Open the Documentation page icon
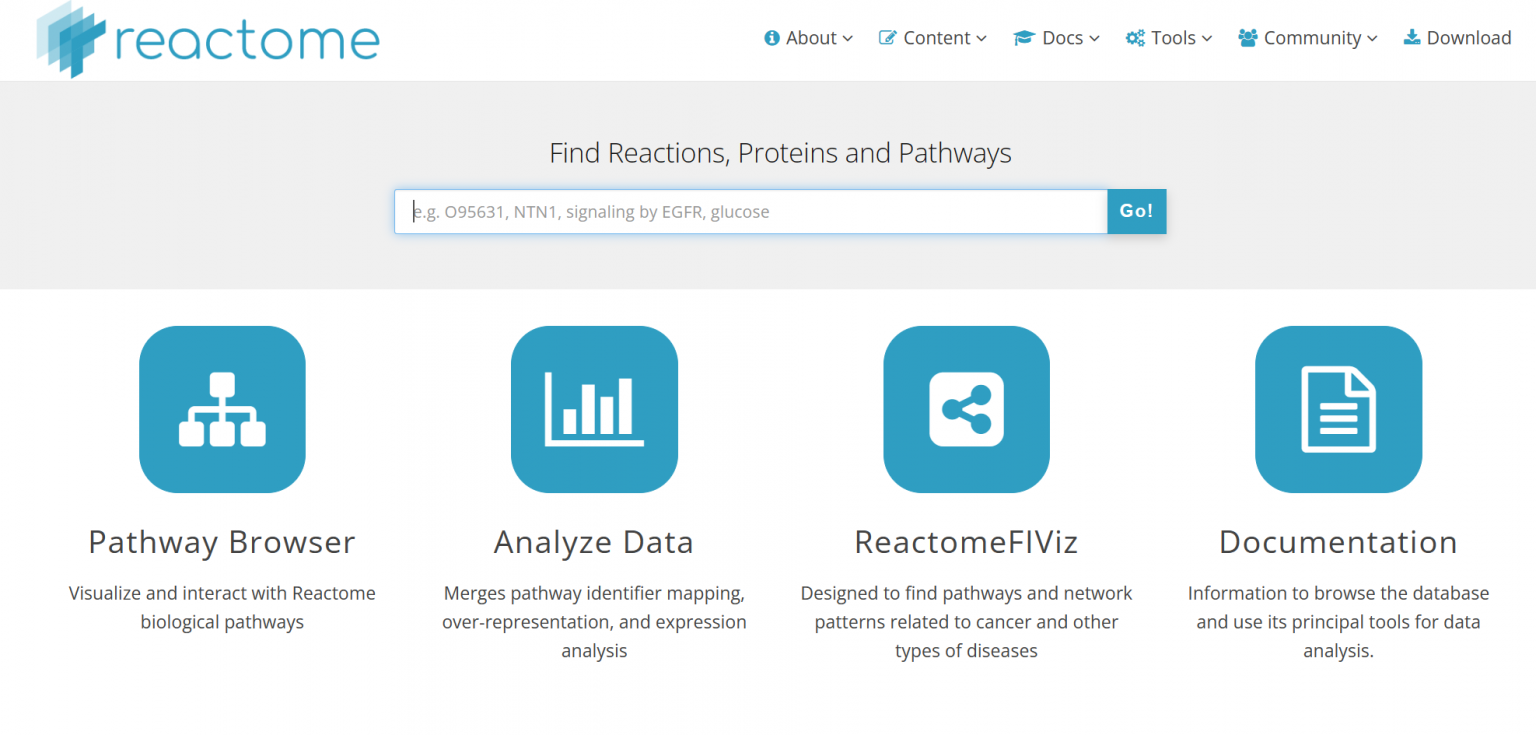Viewport: 1536px width, 735px height. pos(1338,409)
